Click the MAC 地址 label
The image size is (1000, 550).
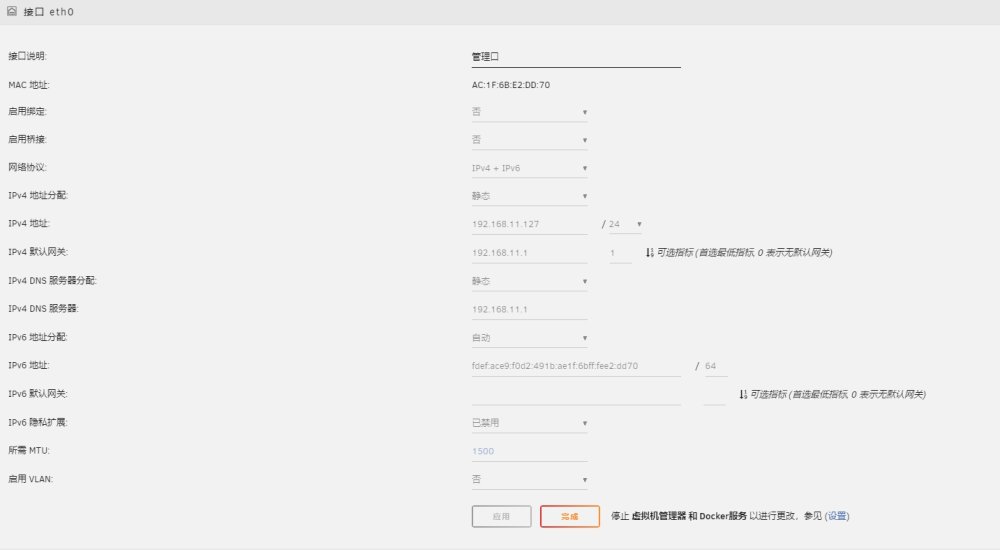(x=29, y=85)
